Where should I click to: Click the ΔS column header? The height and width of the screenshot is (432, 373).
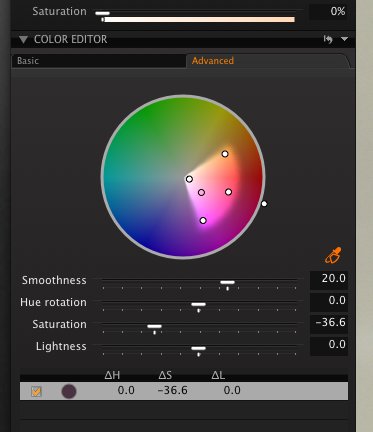tap(165, 375)
